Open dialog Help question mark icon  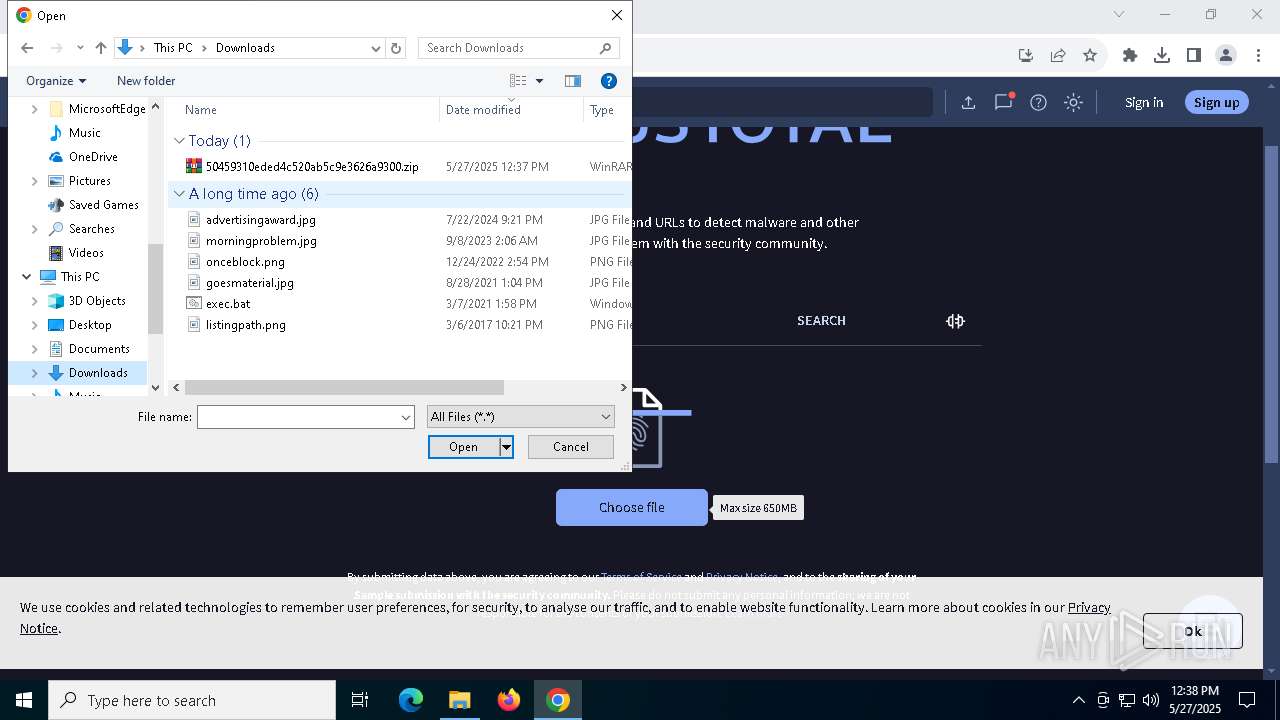point(608,81)
